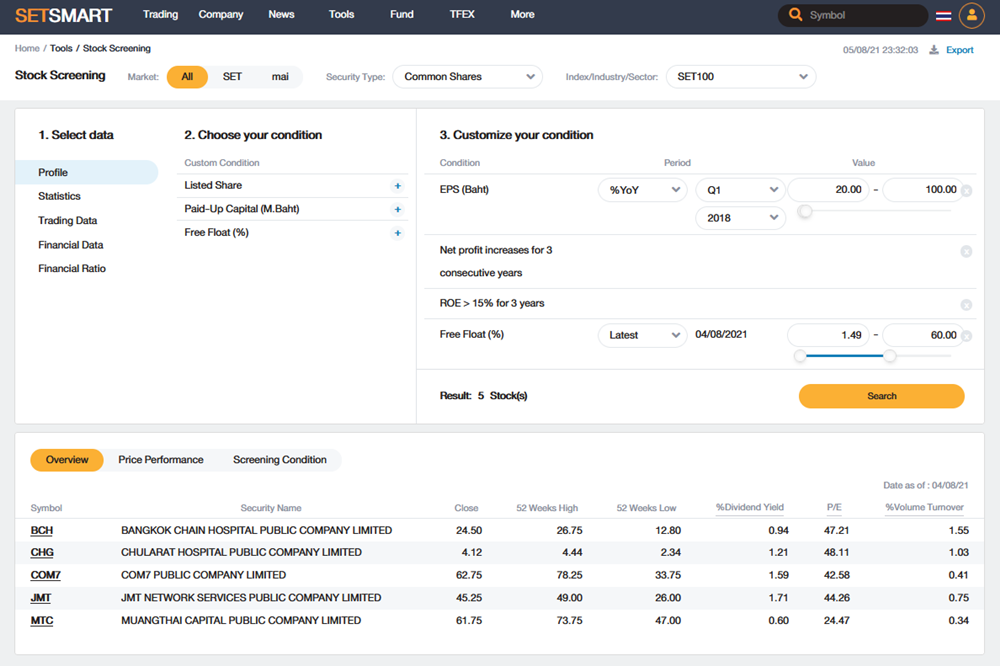Click the search magnifier icon
The width and height of the screenshot is (1000, 666).
point(795,14)
